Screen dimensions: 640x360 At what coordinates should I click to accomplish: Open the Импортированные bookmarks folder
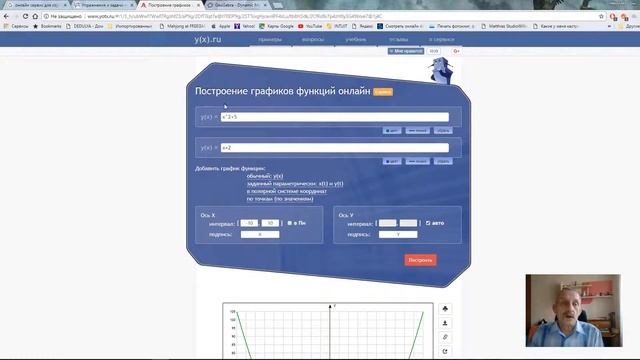click(x=129, y=26)
